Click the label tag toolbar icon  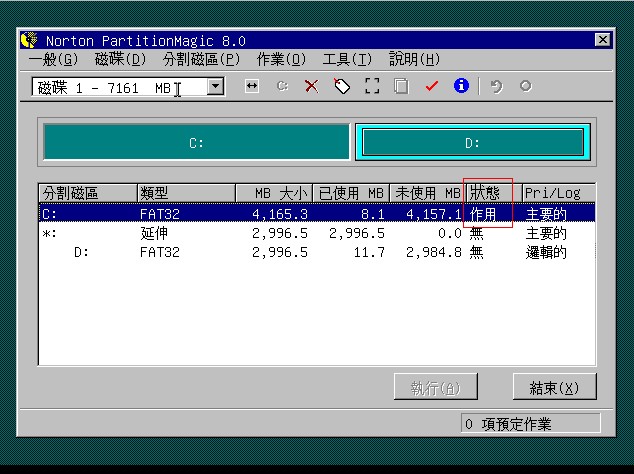[342, 86]
